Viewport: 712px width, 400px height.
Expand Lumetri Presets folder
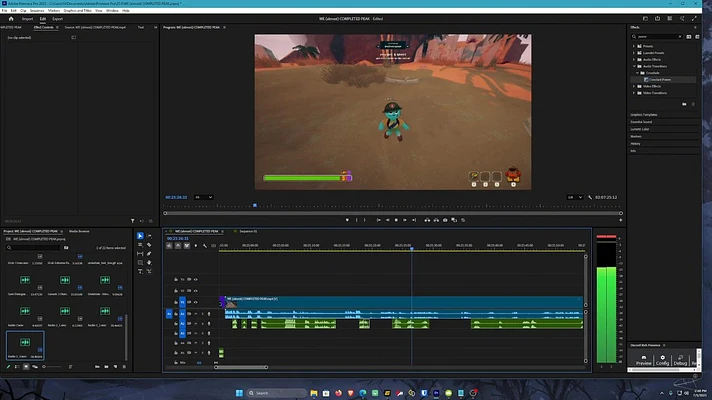click(x=634, y=53)
